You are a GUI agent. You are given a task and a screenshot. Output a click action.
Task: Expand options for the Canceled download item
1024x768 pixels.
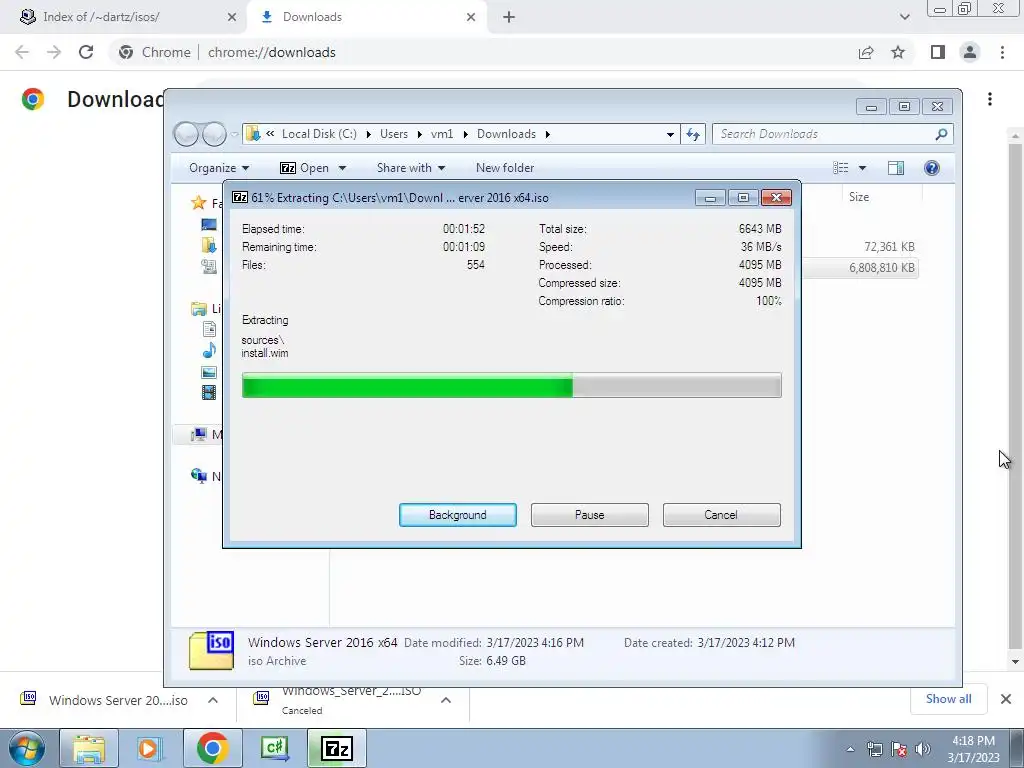pyautogui.click(x=446, y=700)
